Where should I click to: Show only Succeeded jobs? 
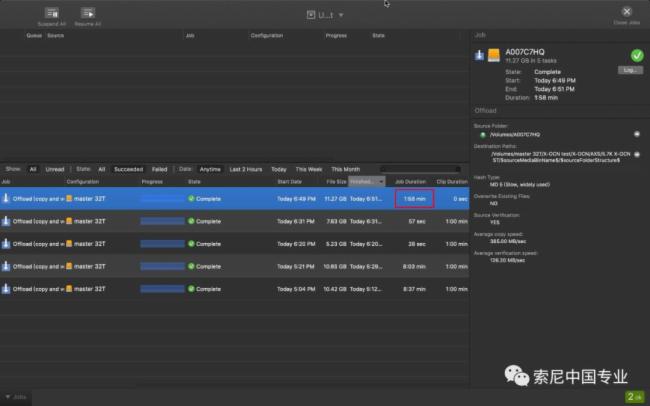127,169
